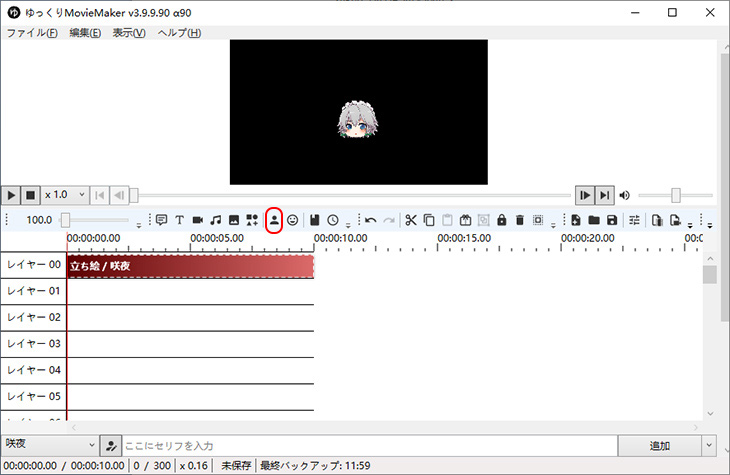Open the 編集(E) menu
This screenshot has height=475, width=730.
click(x=85, y=33)
